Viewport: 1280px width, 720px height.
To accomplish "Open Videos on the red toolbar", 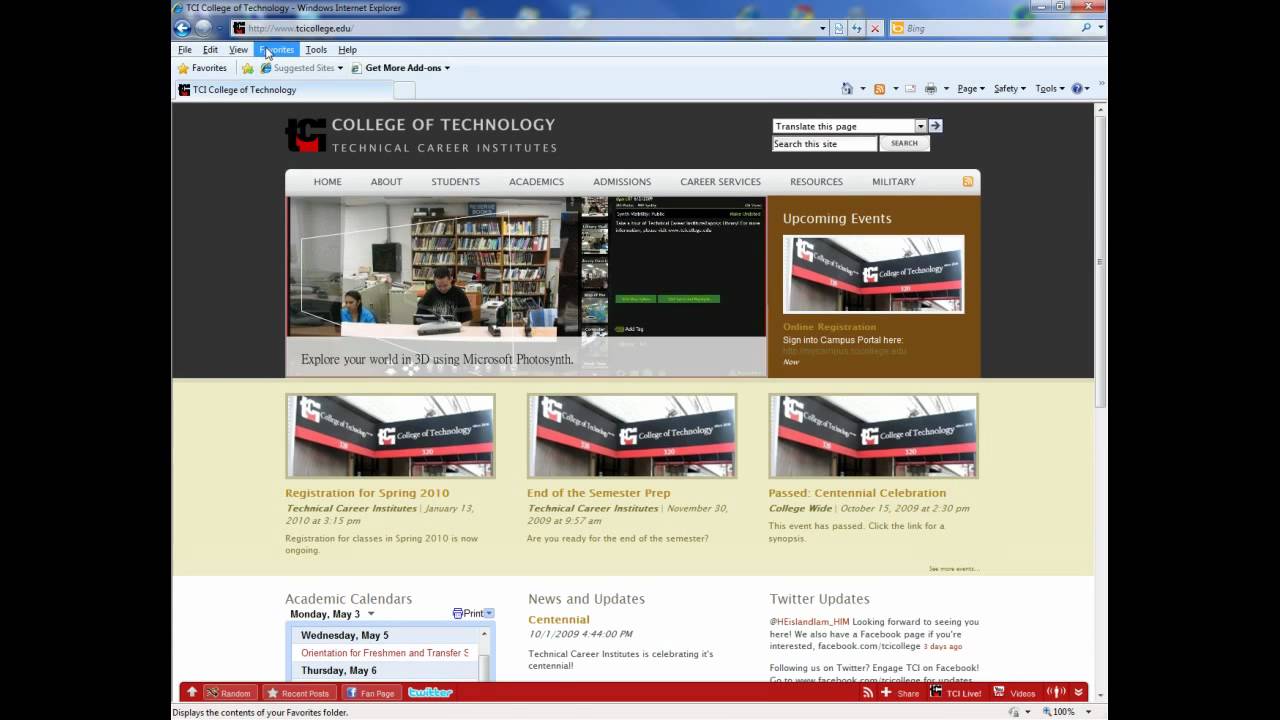I will pos(1014,693).
